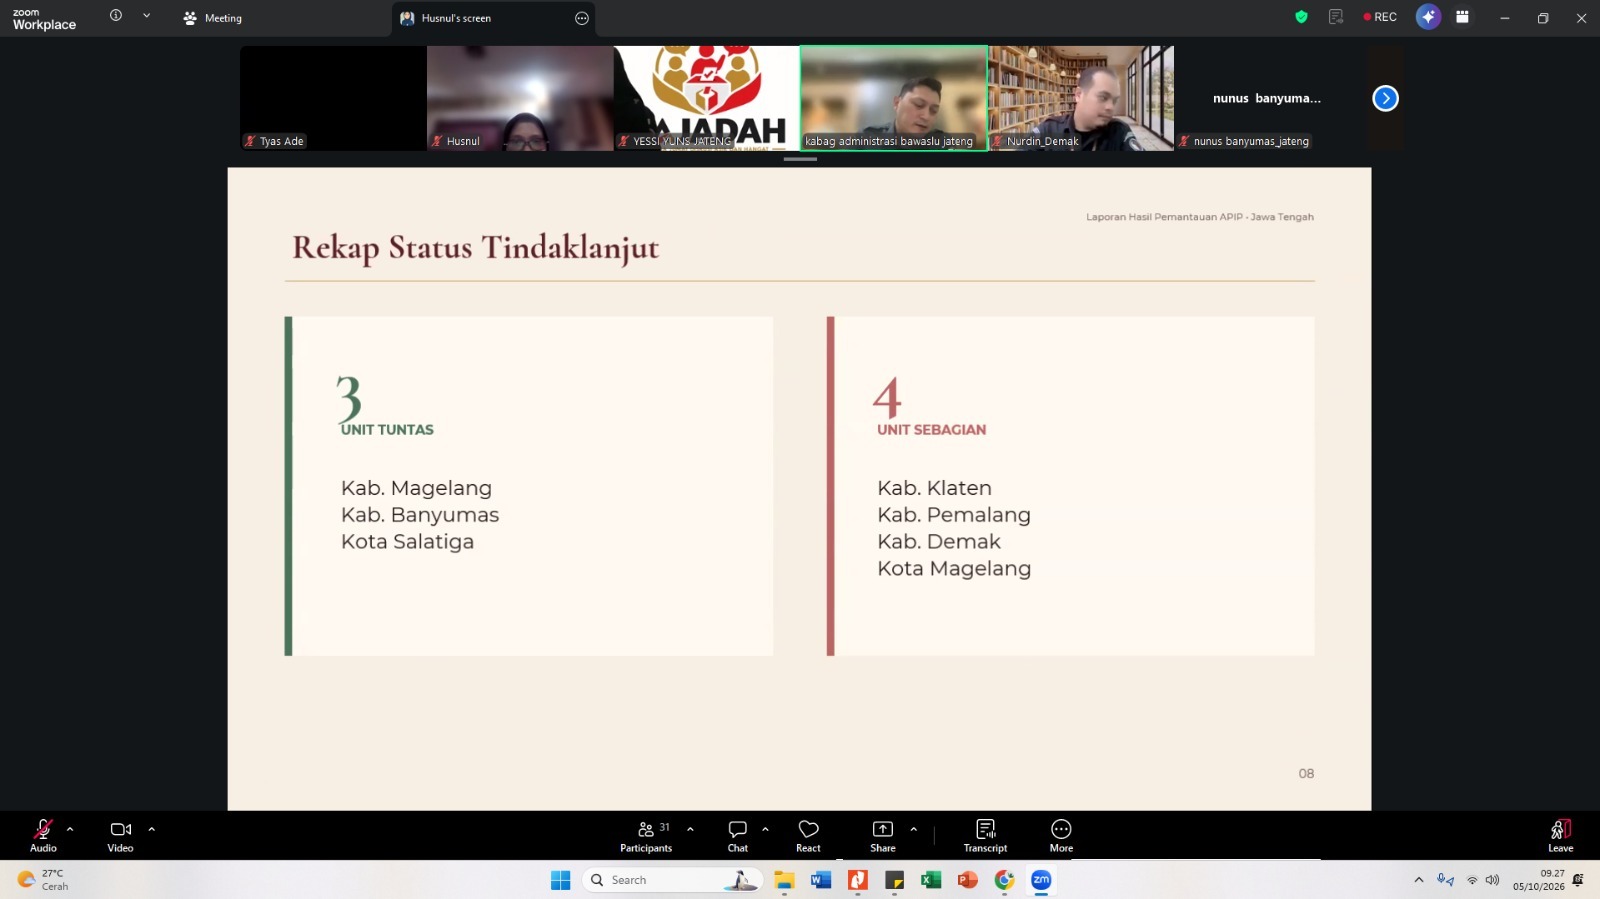Open the Chat panel
Image resolution: width=1600 pixels, height=899 pixels.
pyautogui.click(x=738, y=836)
